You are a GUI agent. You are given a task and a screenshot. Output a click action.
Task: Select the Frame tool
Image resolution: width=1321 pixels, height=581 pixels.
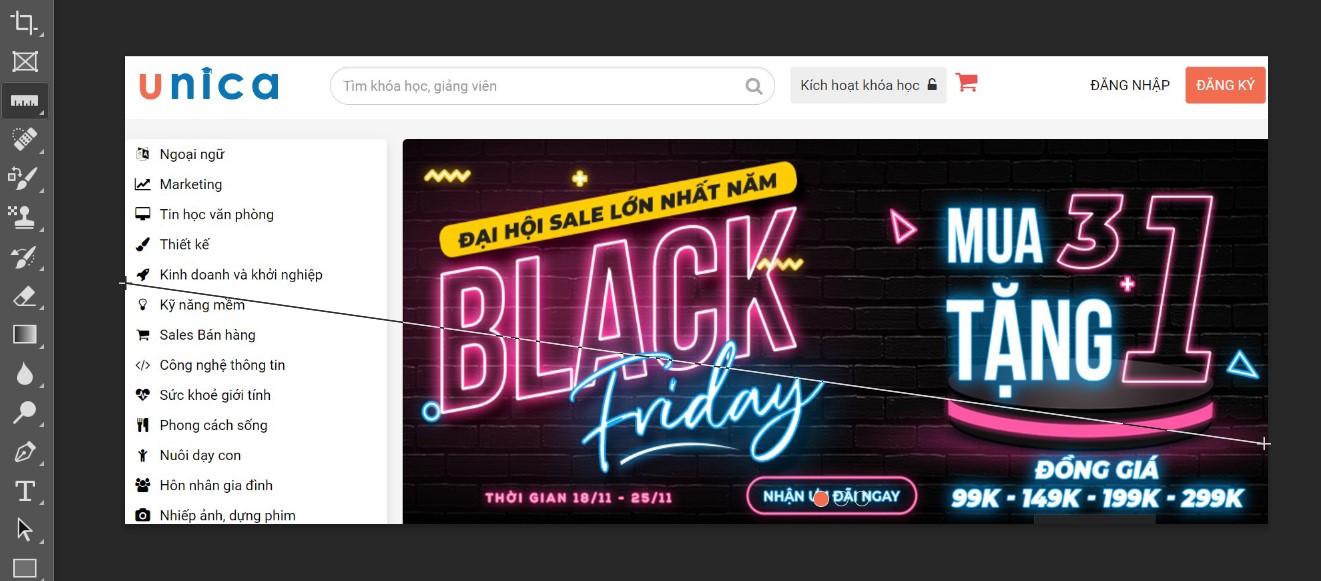[24, 62]
